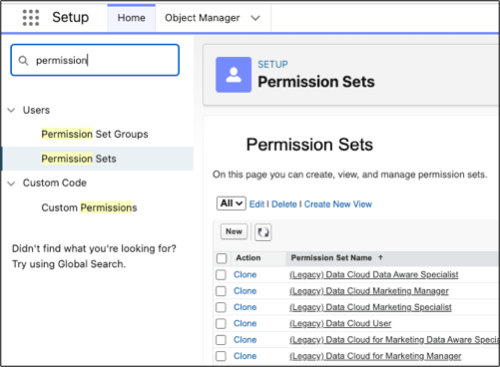This screenshot has width=500, height=367.
Task: Check the box for Data Cloud for Marketing Data Aware row
Action: 221,340
